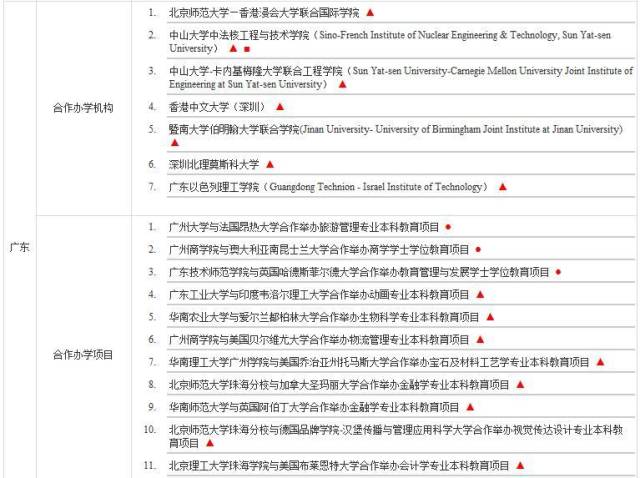Click red circle after 广州大学与法国昂热大学 project

pos(448,227)
